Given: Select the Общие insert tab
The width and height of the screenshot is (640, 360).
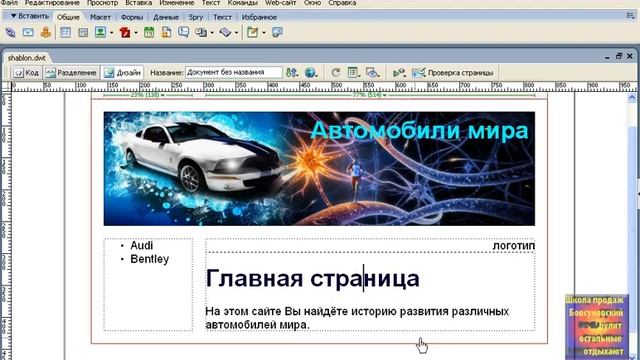Looking at the screenshot, I should point(68,17).
